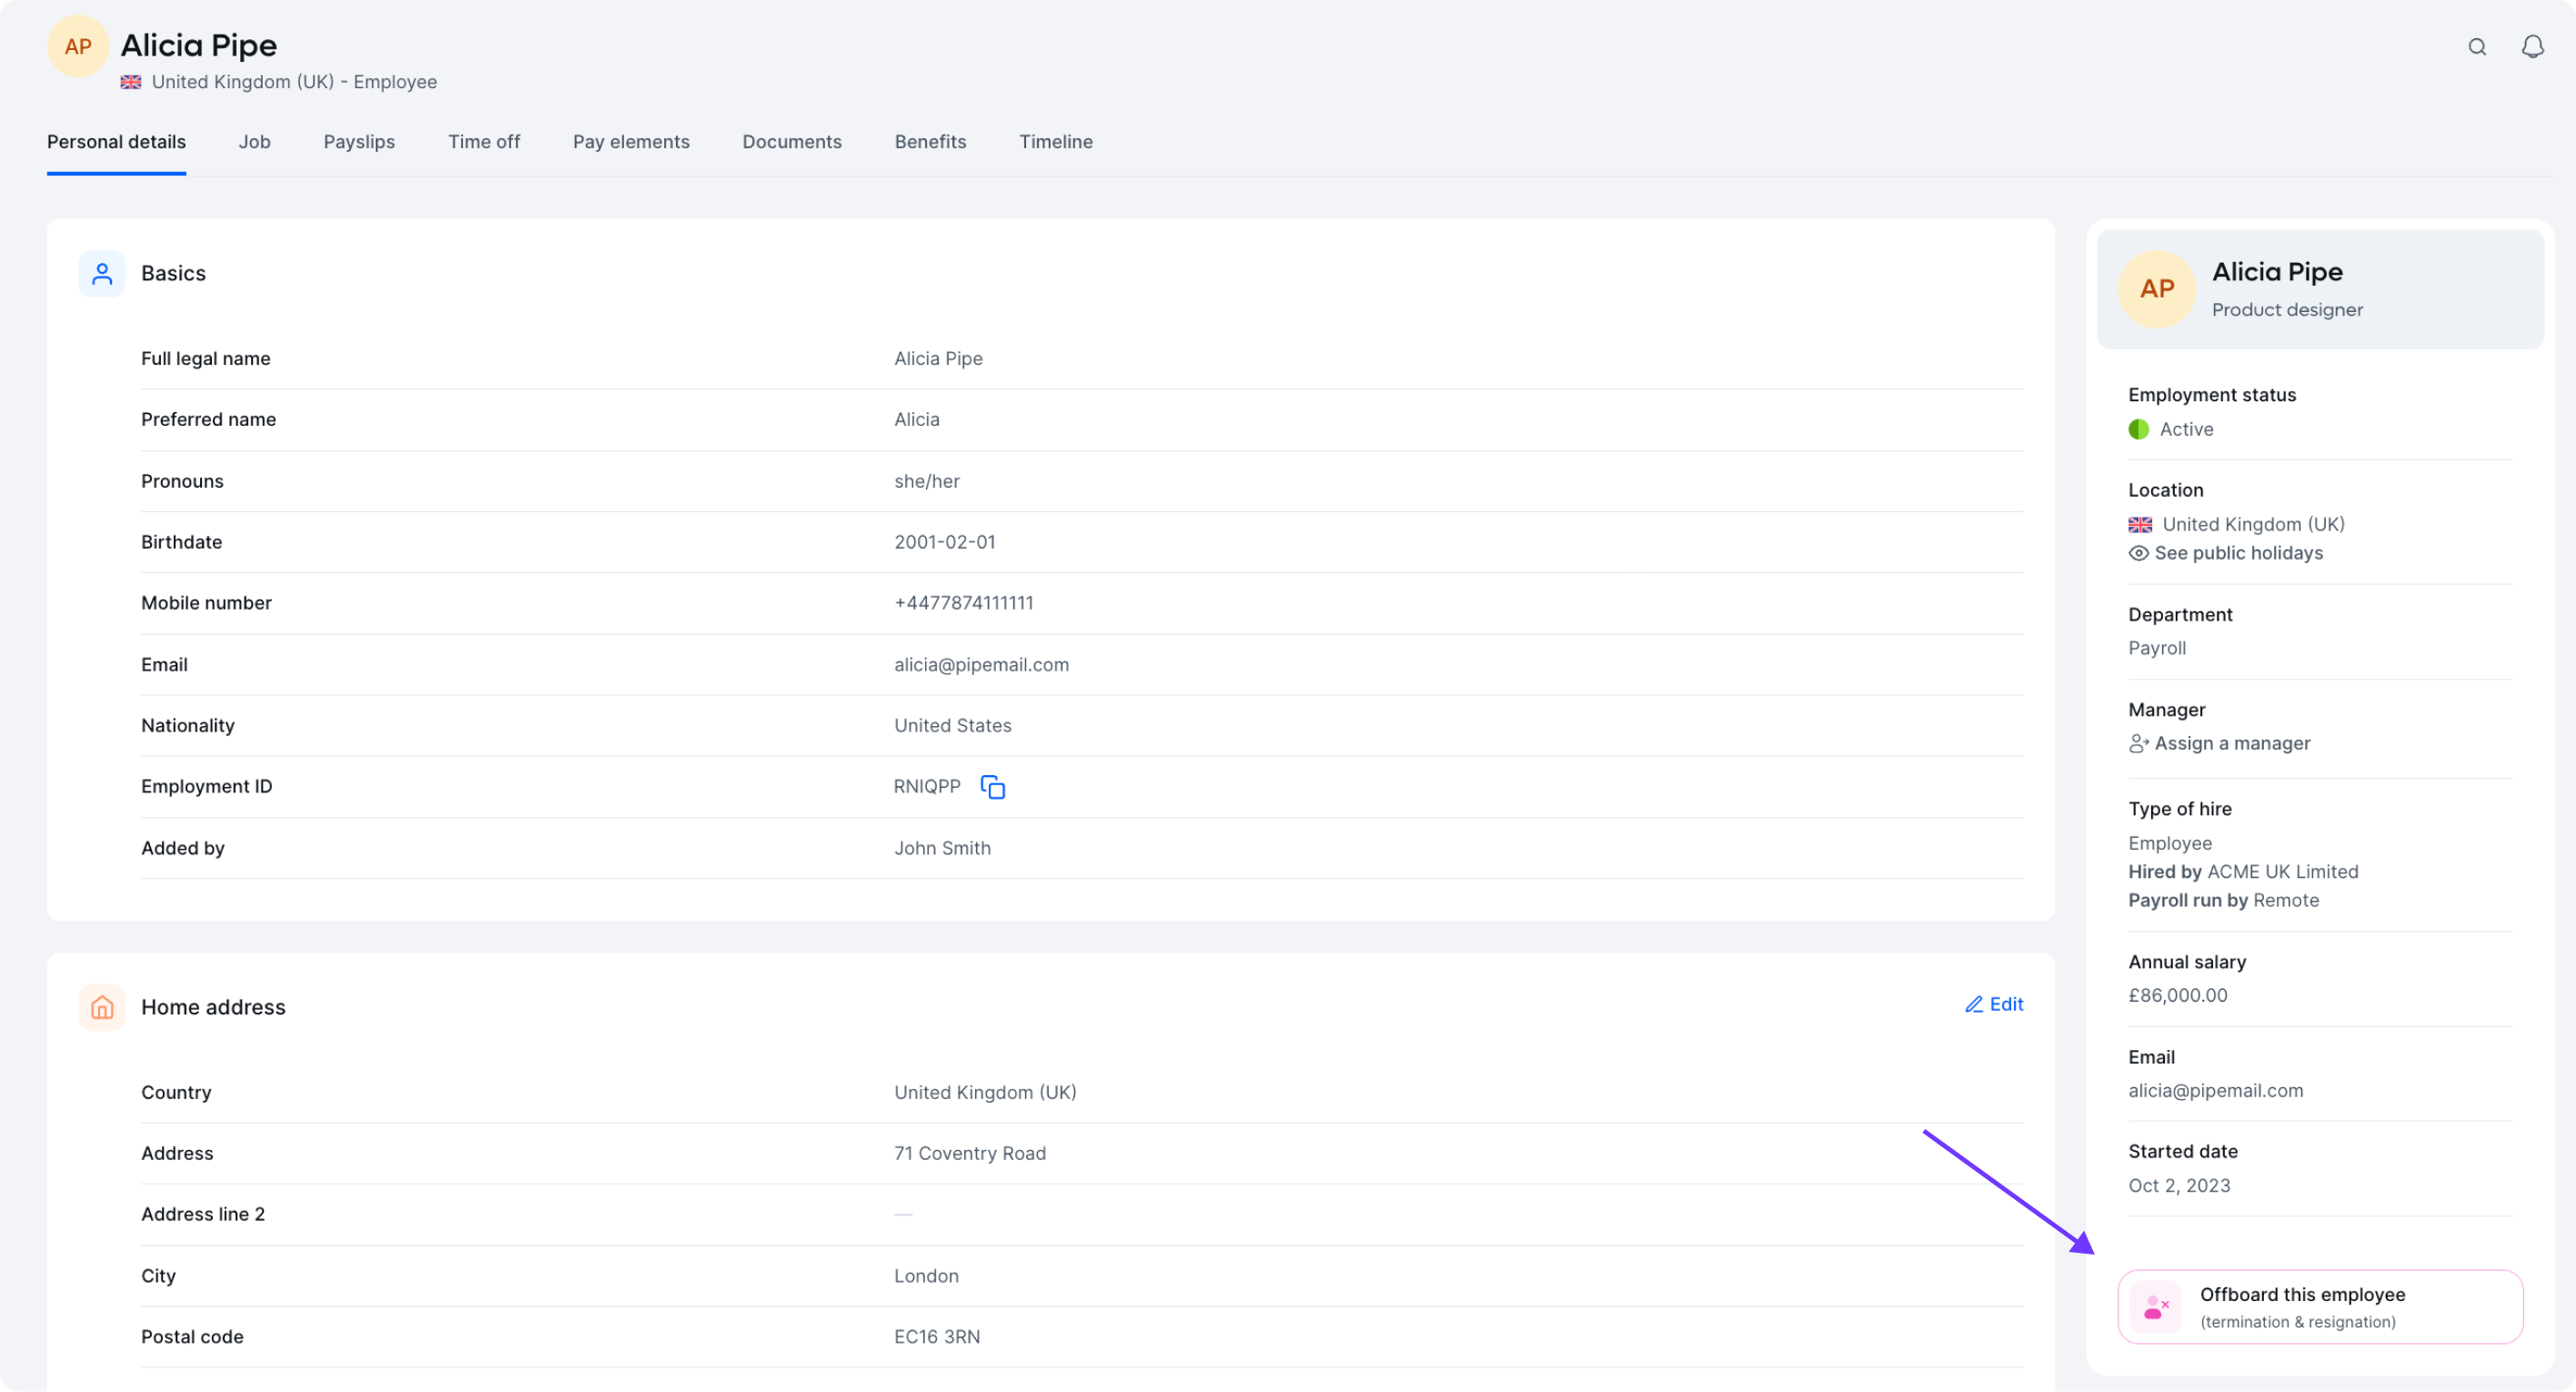Click the UK flag beside Location
Image resolution: width=2576 pixels, height=1392 pixels.
(x=2139, y=524)
